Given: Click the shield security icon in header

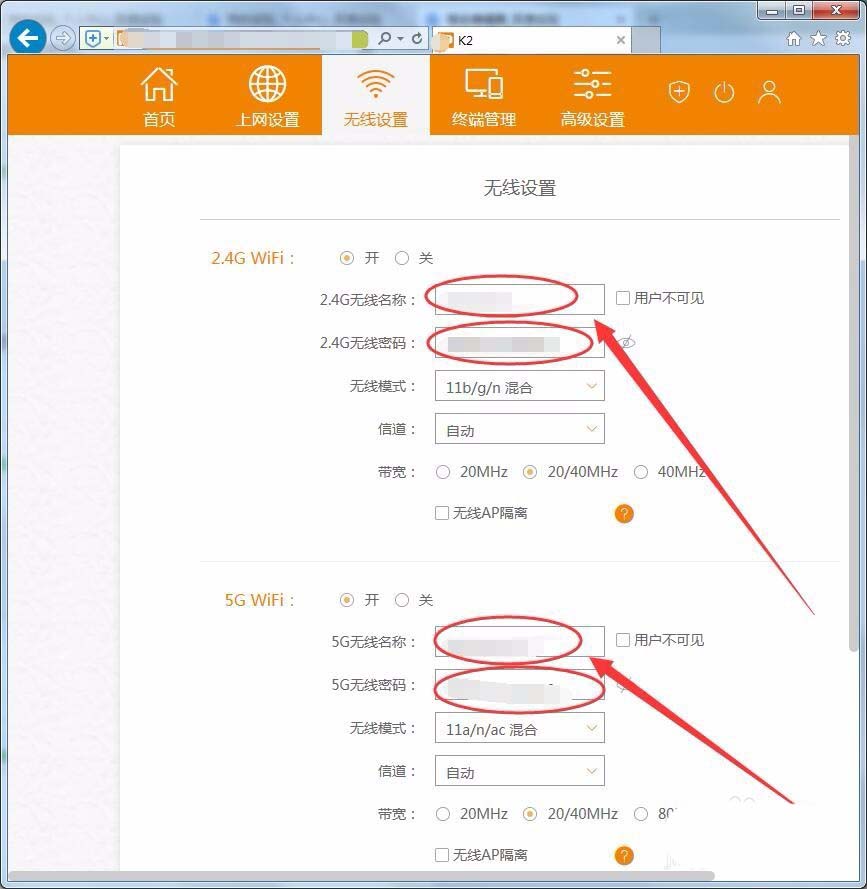Looking at the screenshot, I should tap(679, 92).
